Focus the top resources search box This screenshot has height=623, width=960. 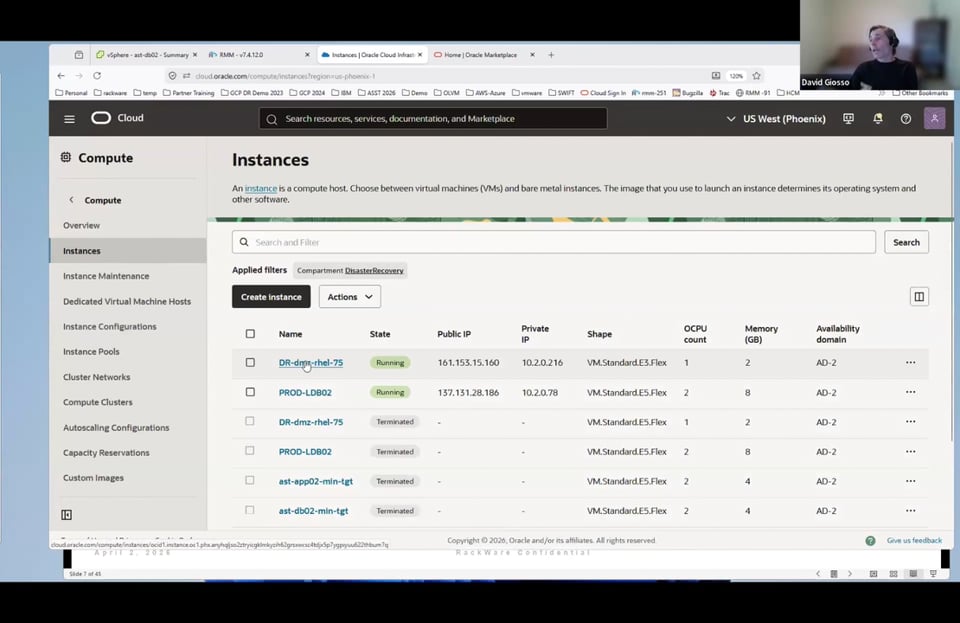pyautogui.click(x=433, y=119)
